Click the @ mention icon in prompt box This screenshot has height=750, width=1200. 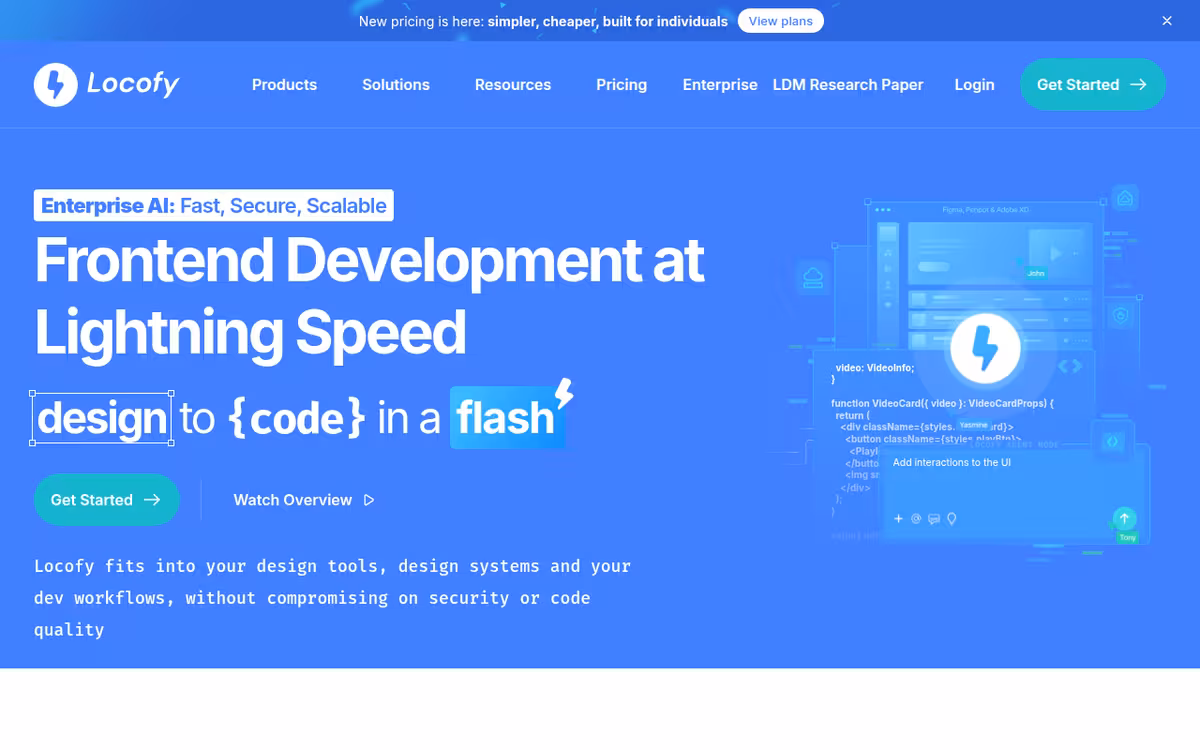tap(916, 519)
